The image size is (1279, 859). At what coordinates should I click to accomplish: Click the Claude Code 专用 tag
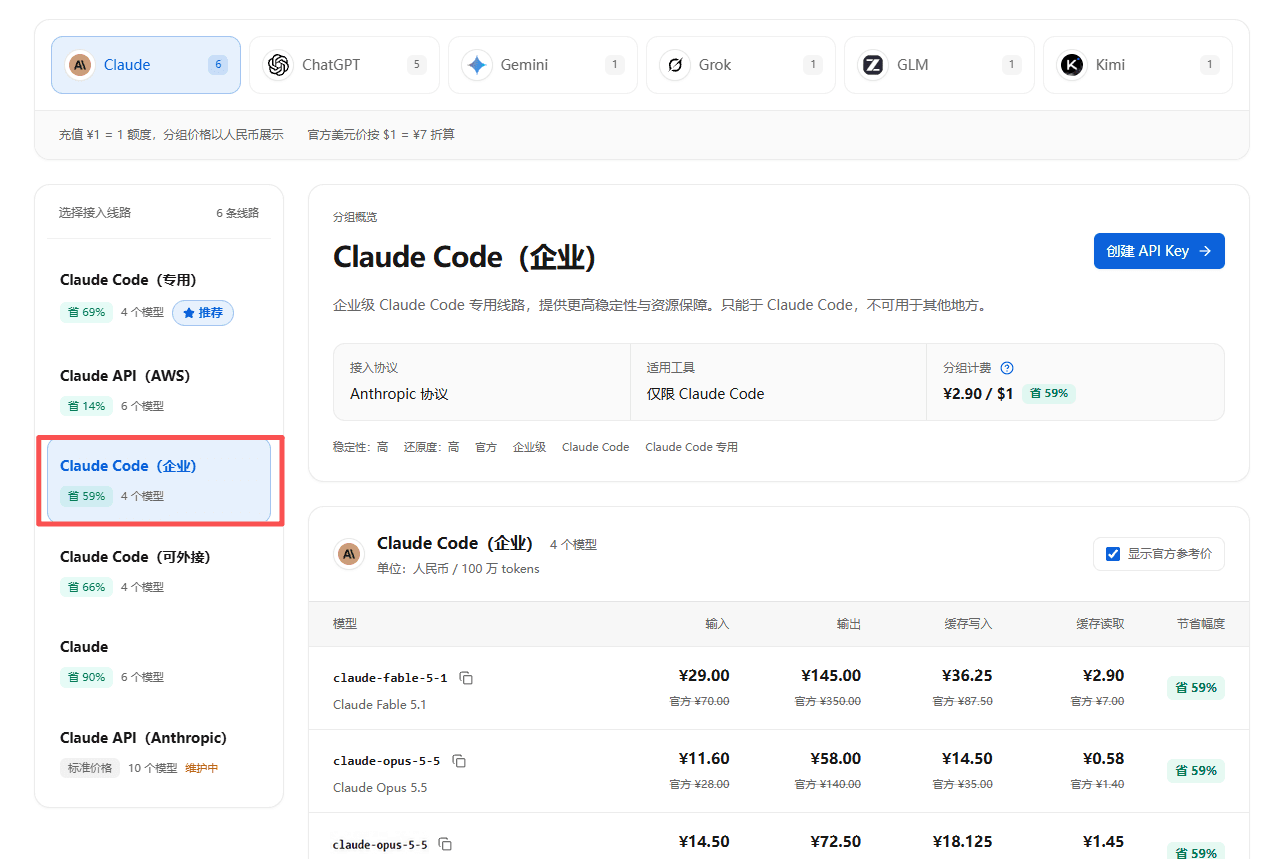tap(691, 447)
